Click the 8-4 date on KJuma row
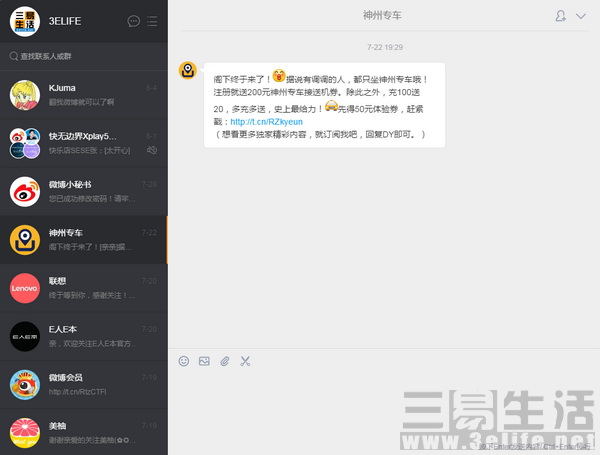This screenshot has height=455, width=600. (x=151, y=88)
